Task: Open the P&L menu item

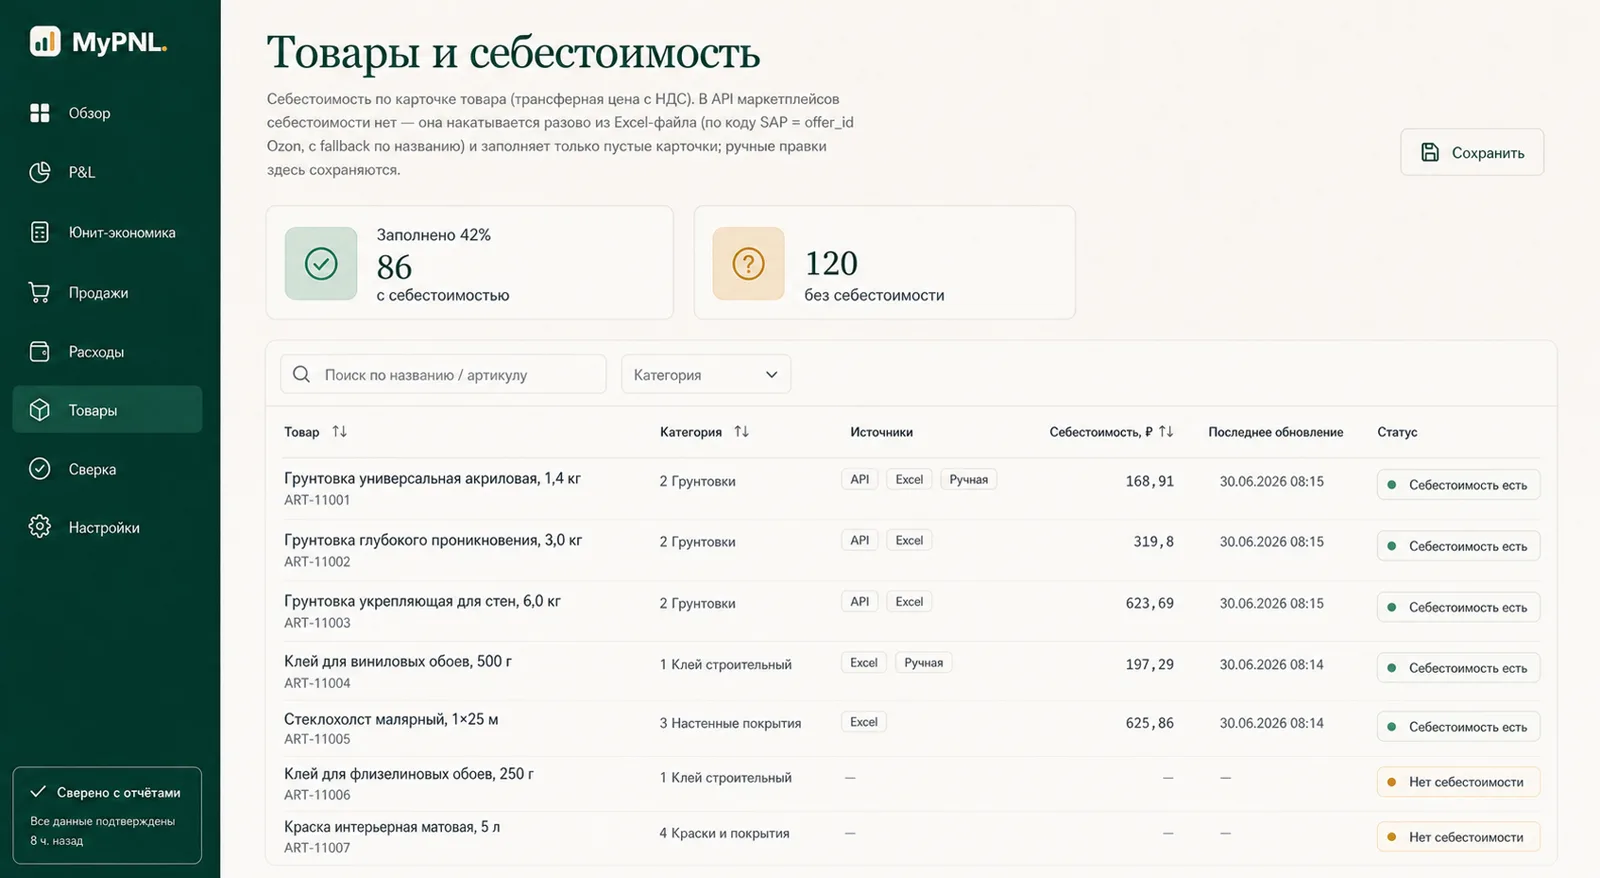Action: tap(107, 172)
